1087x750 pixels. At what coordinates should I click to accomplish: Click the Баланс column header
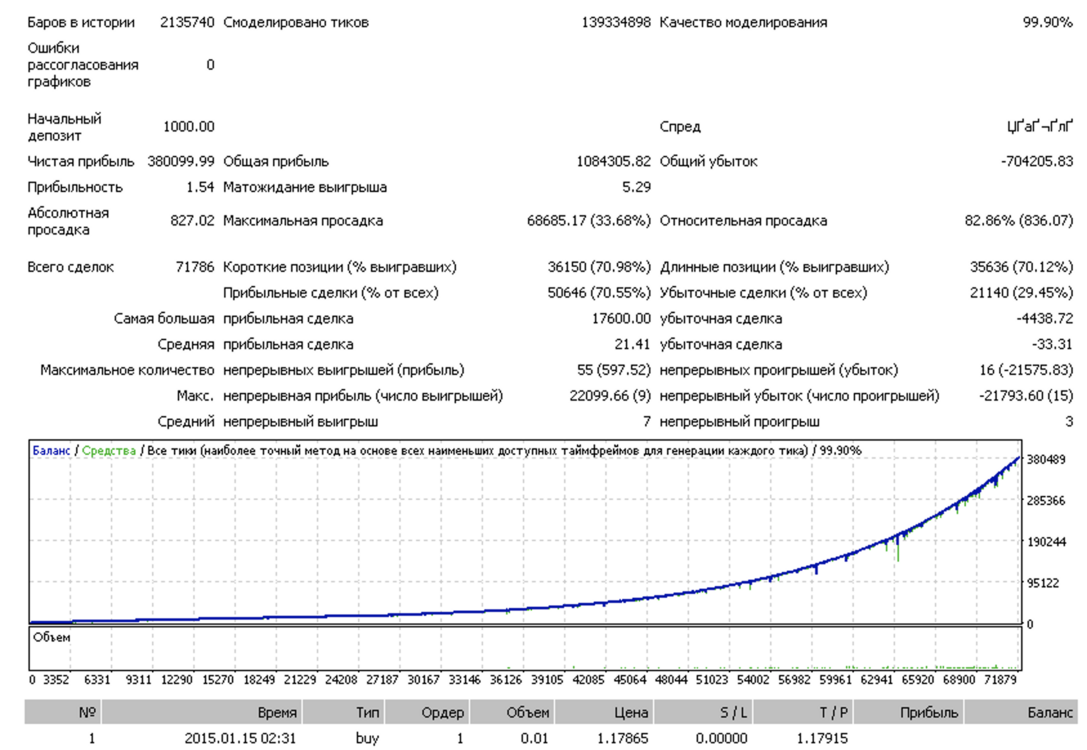[1020, 712]
